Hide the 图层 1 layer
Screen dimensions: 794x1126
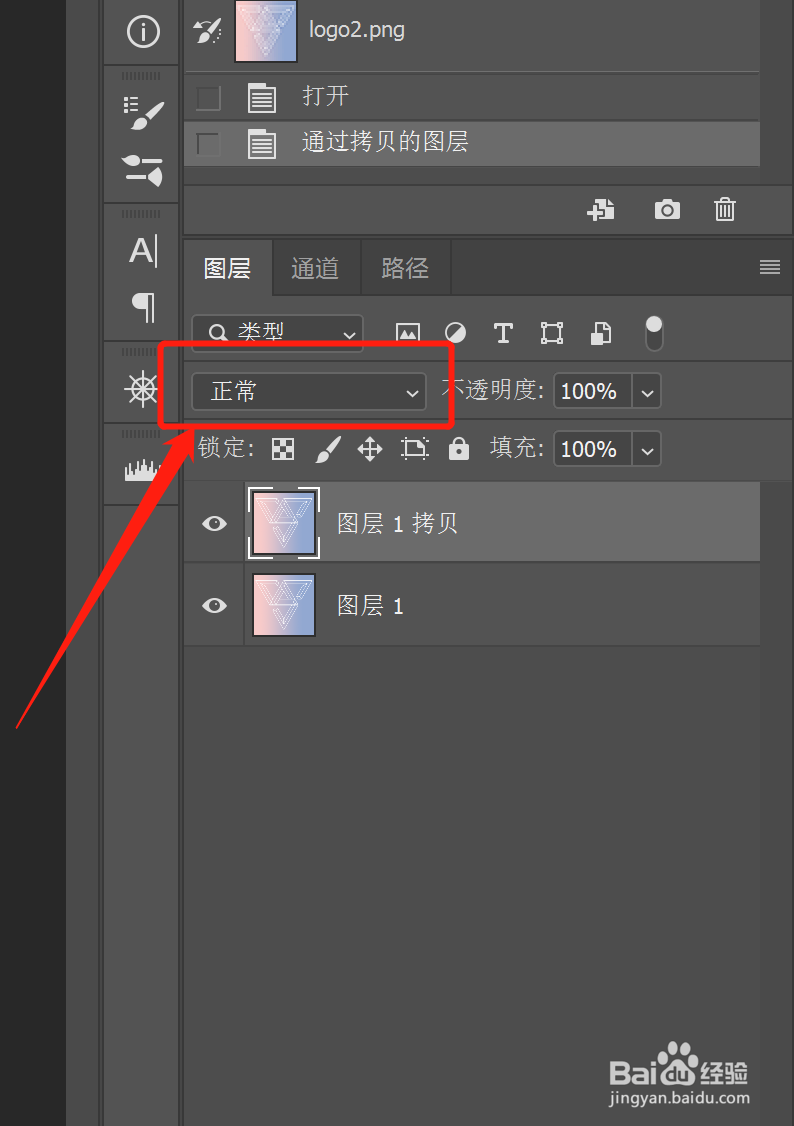(x=214, y=605)
